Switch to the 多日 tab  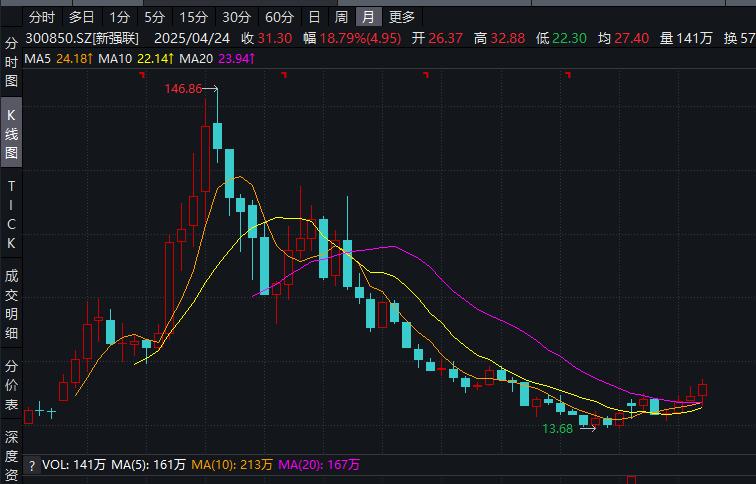(82, 17)
